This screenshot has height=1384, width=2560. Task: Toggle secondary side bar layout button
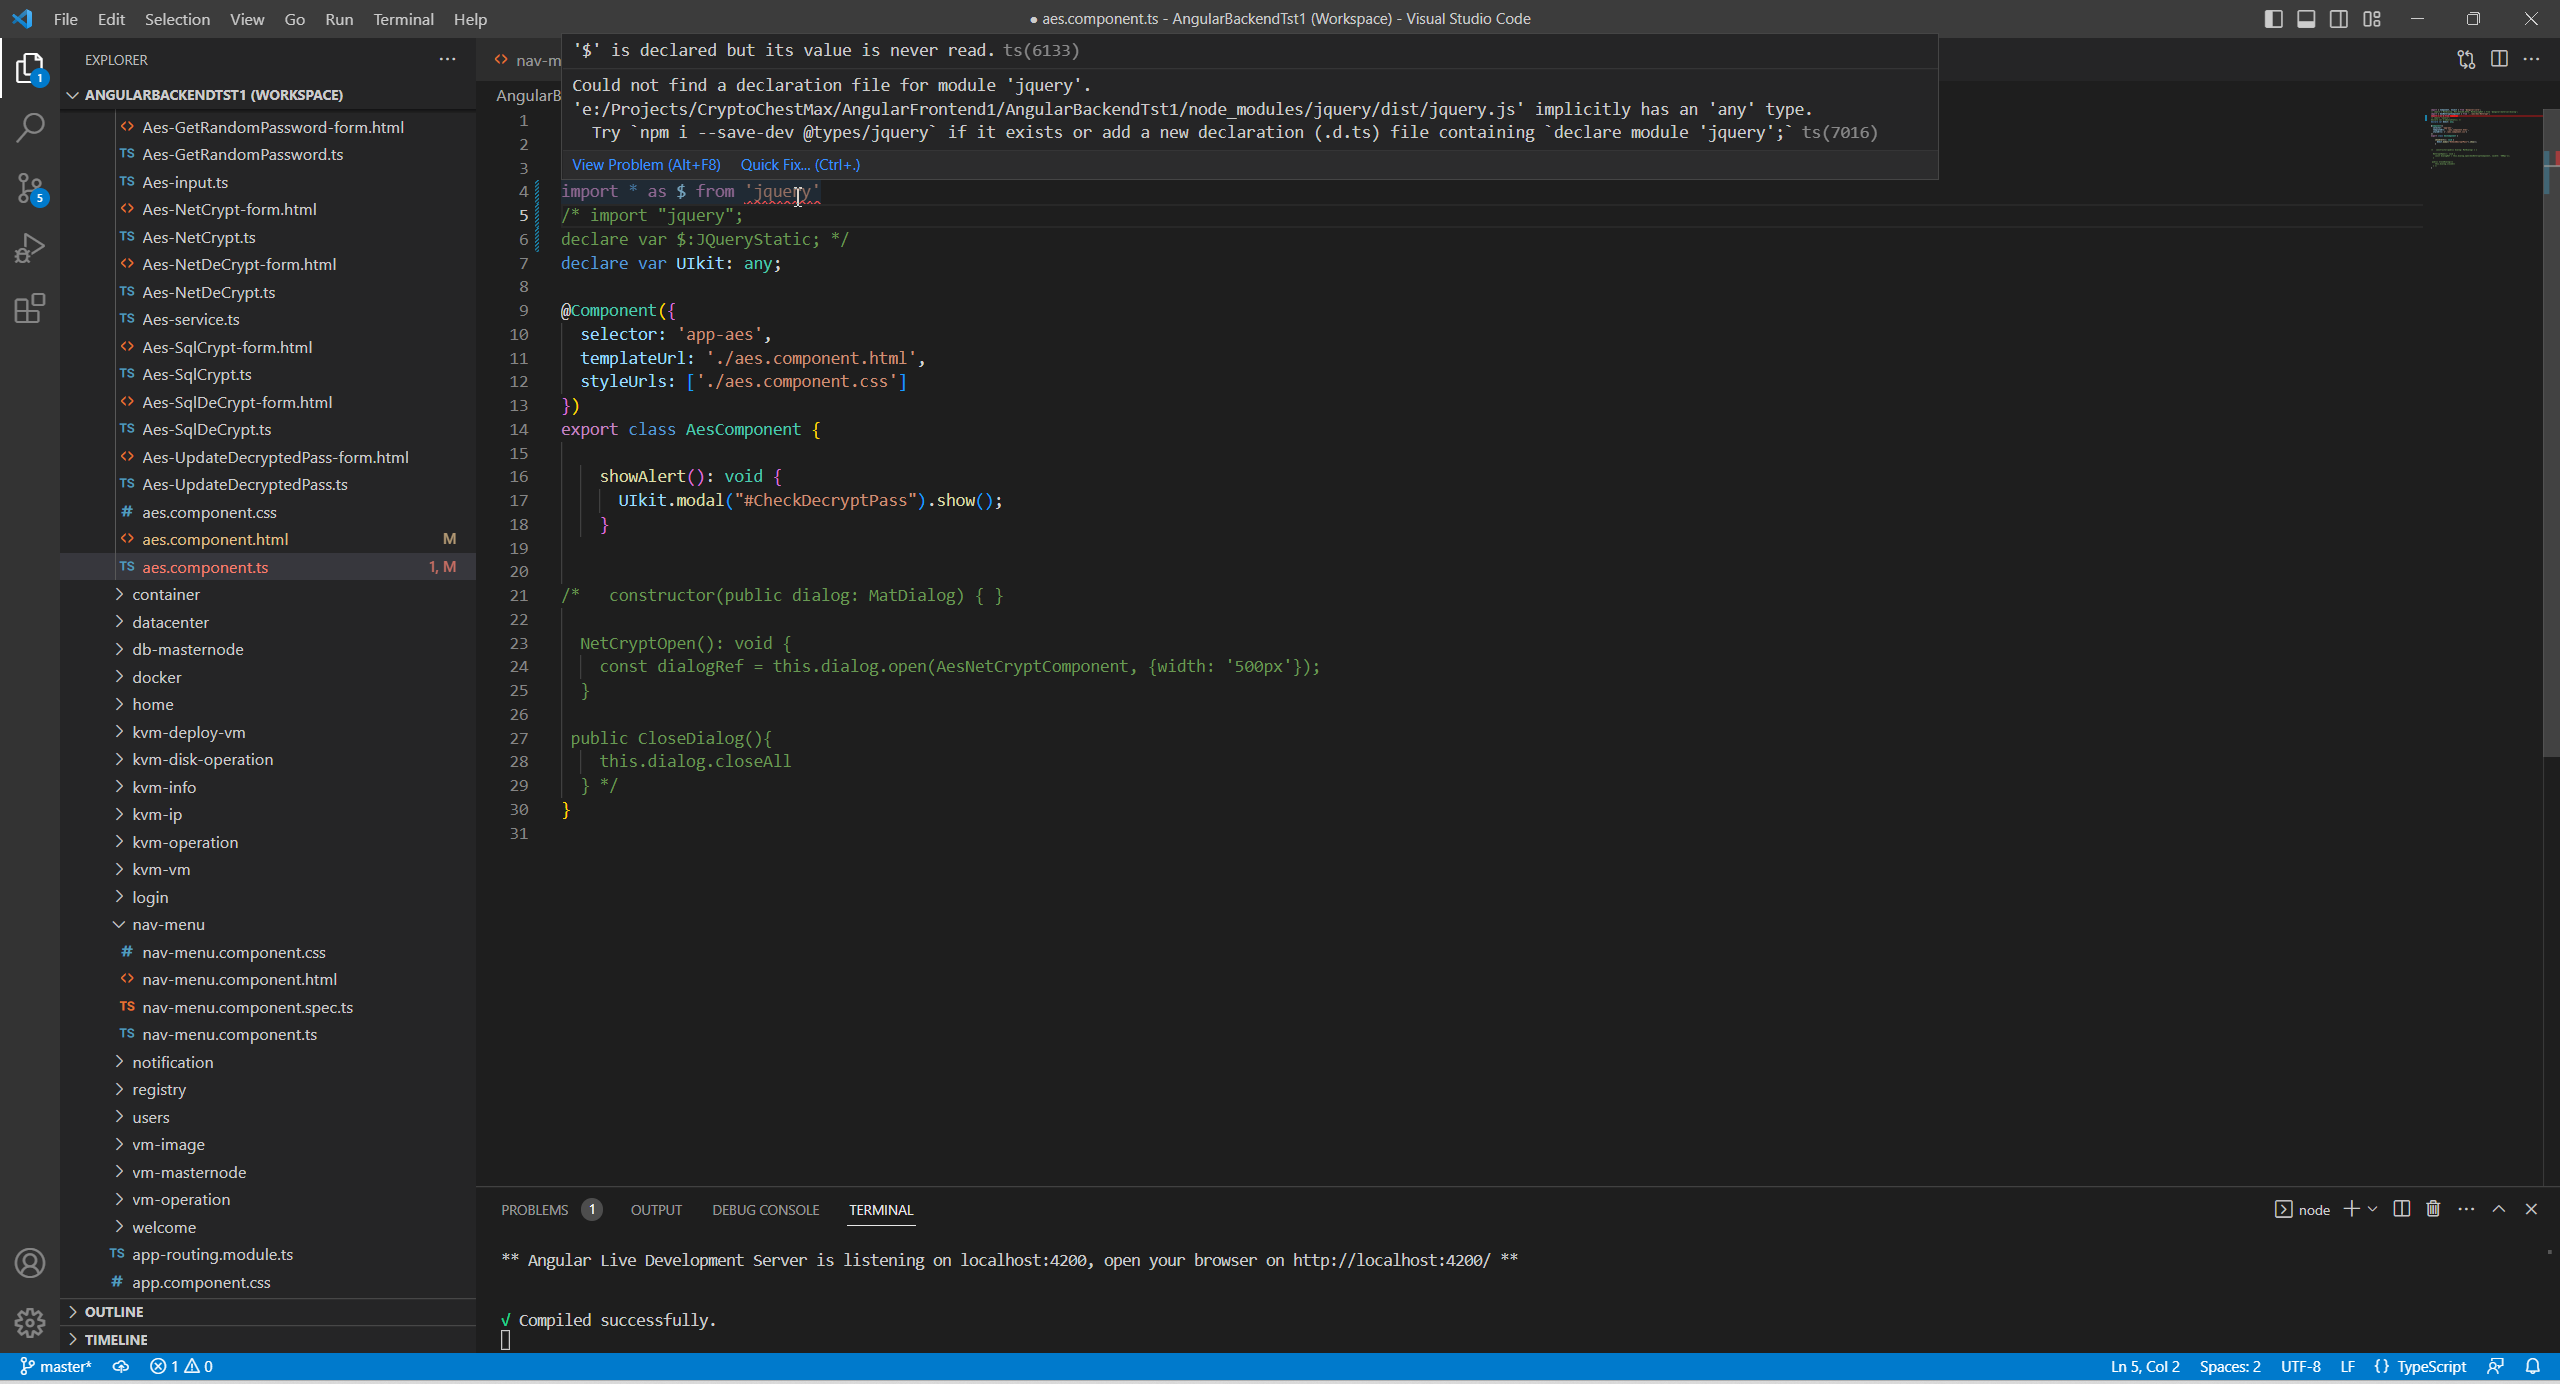(2339, 19)
